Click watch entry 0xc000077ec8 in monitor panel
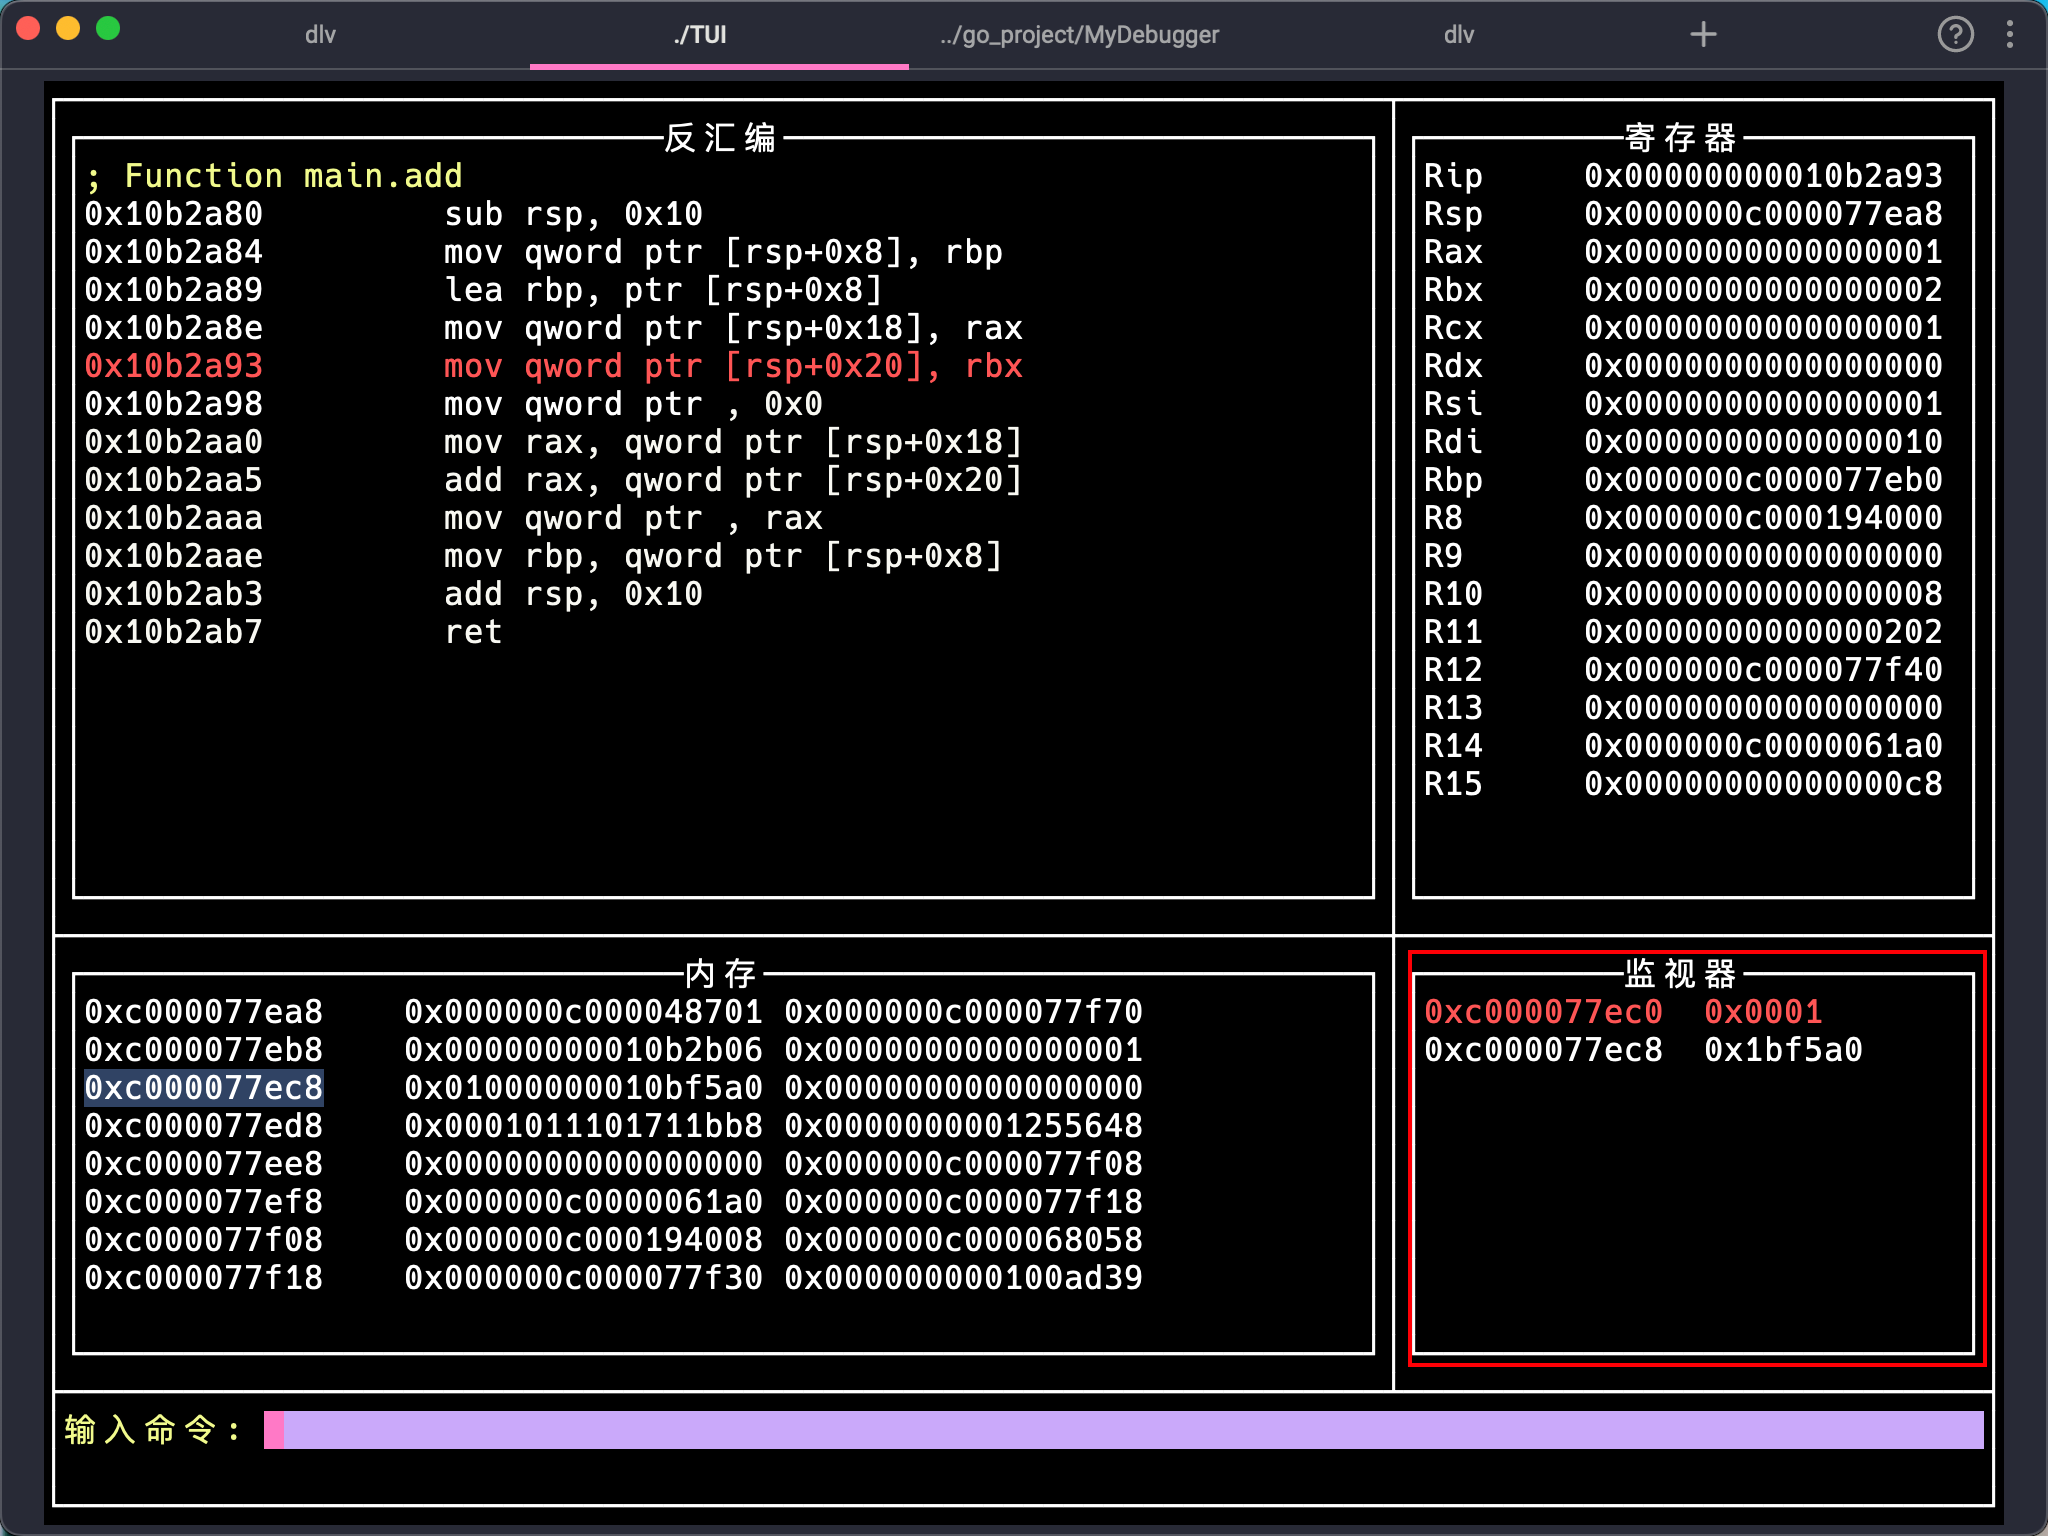This screenshot has height=1536, width=2048. click(x=1543, y=1050)
